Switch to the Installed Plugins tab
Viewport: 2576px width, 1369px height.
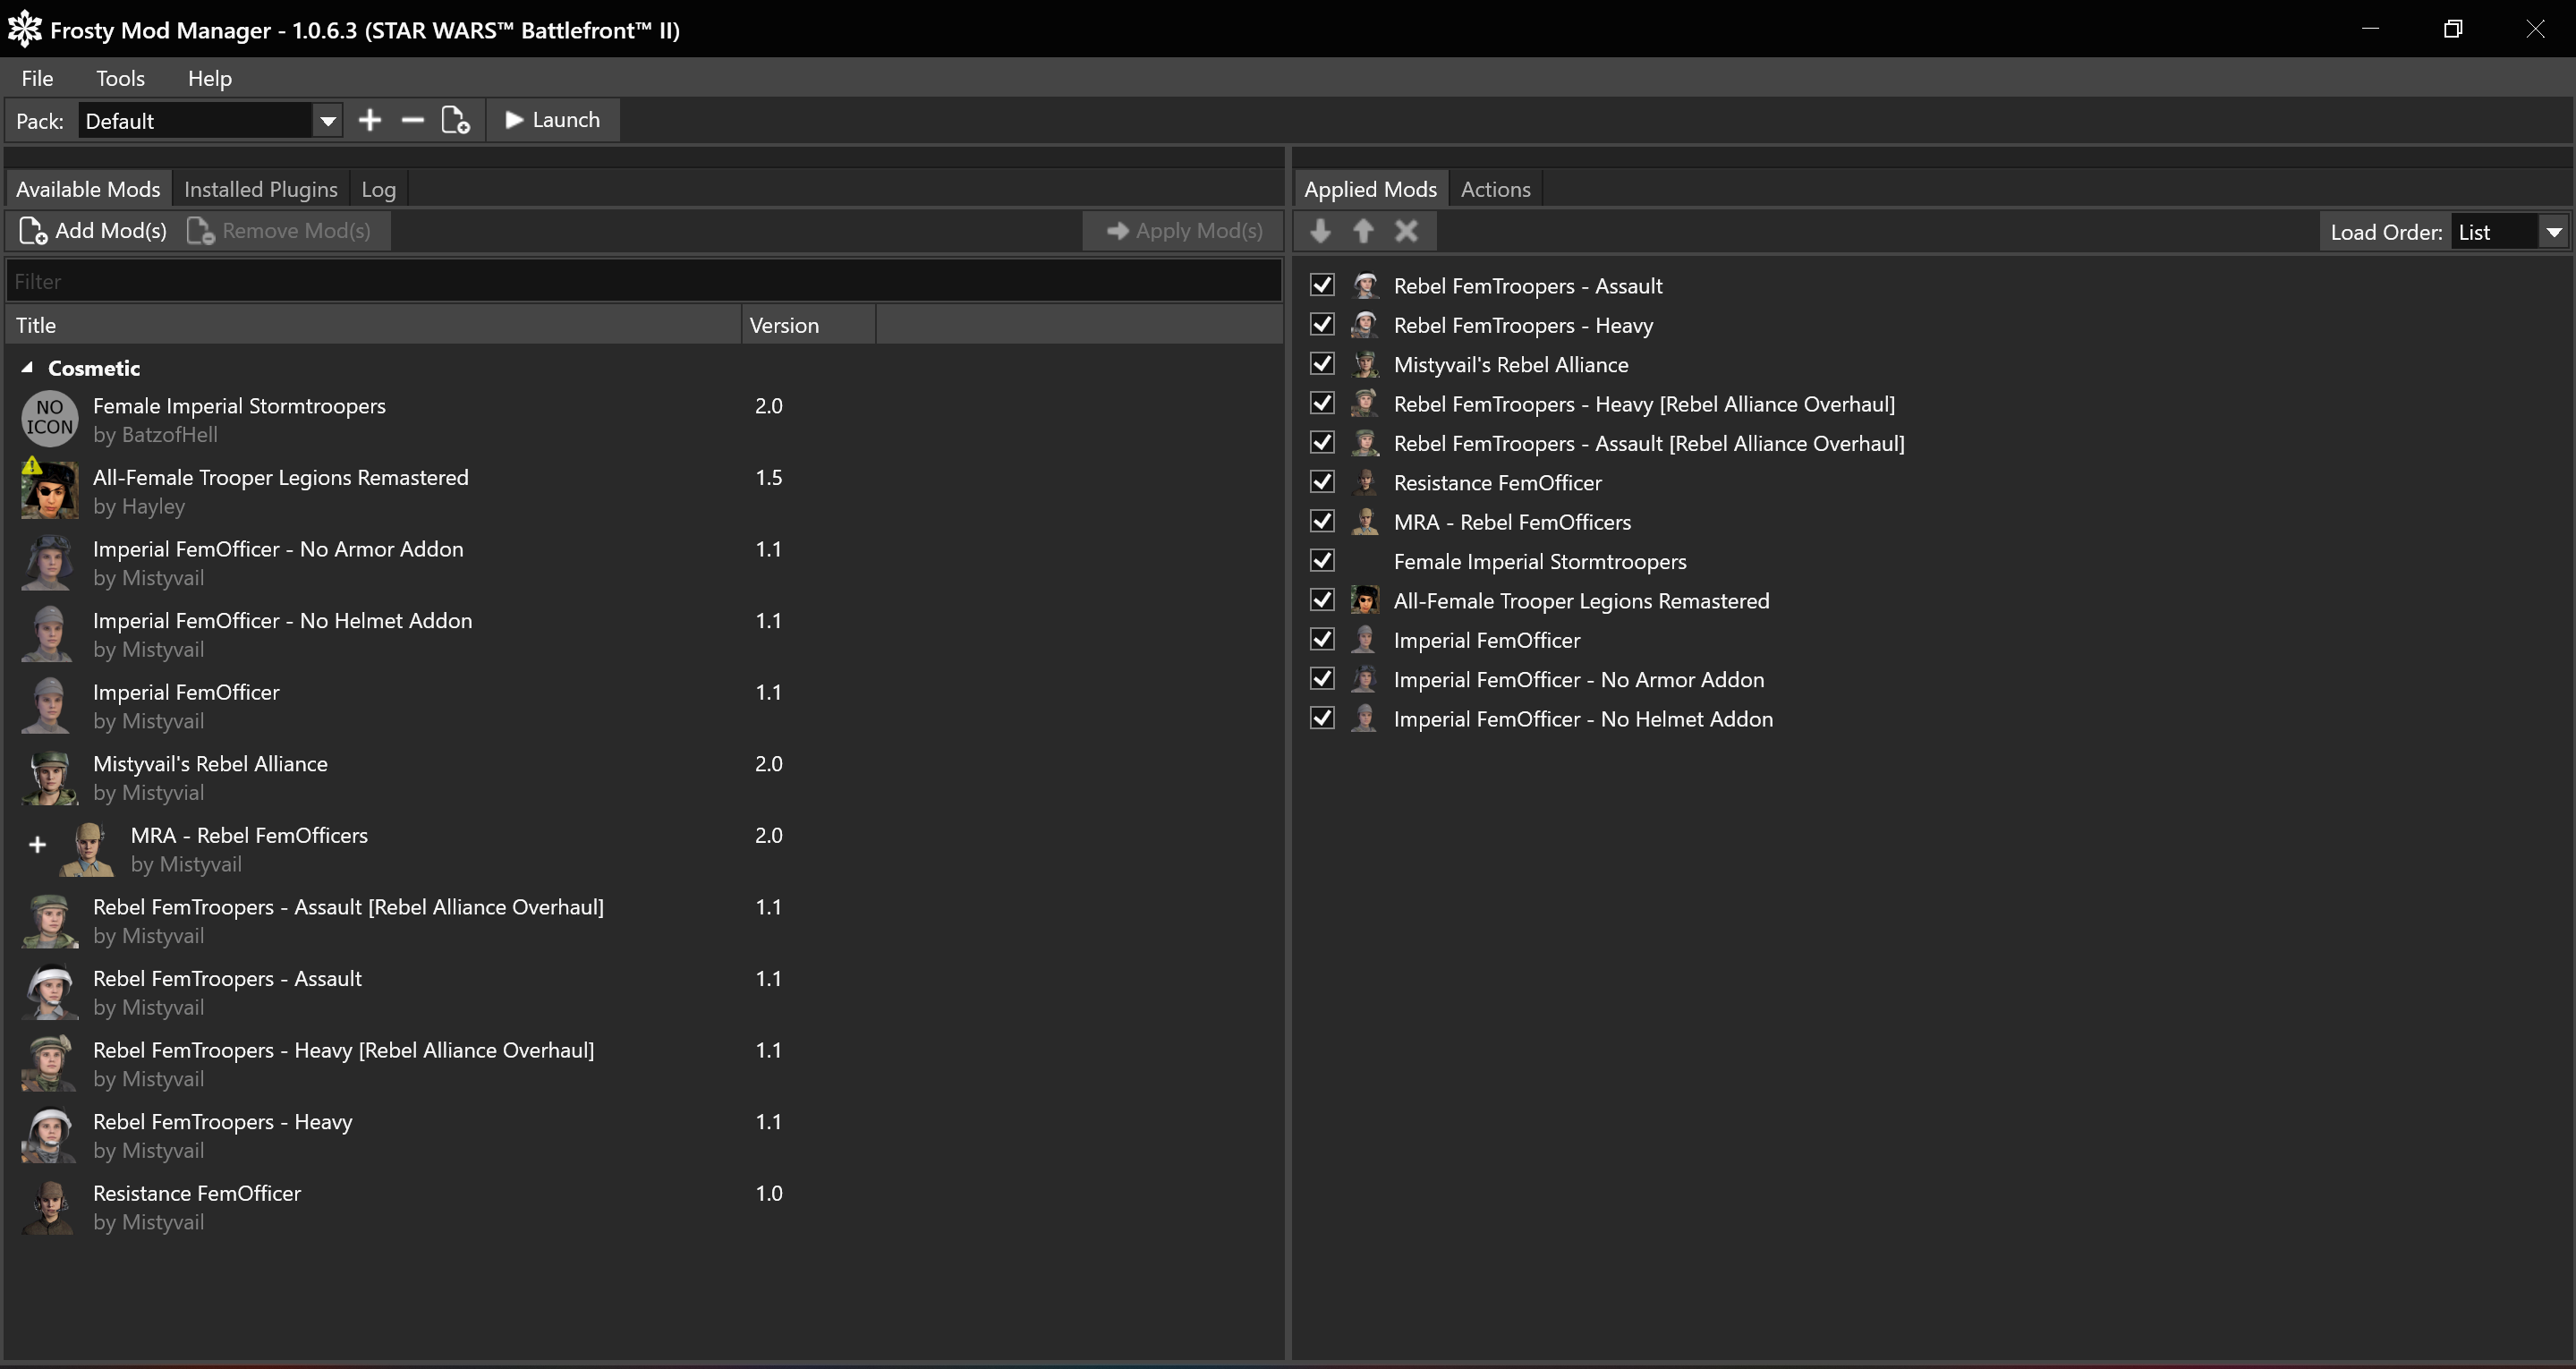pos(260,190)
